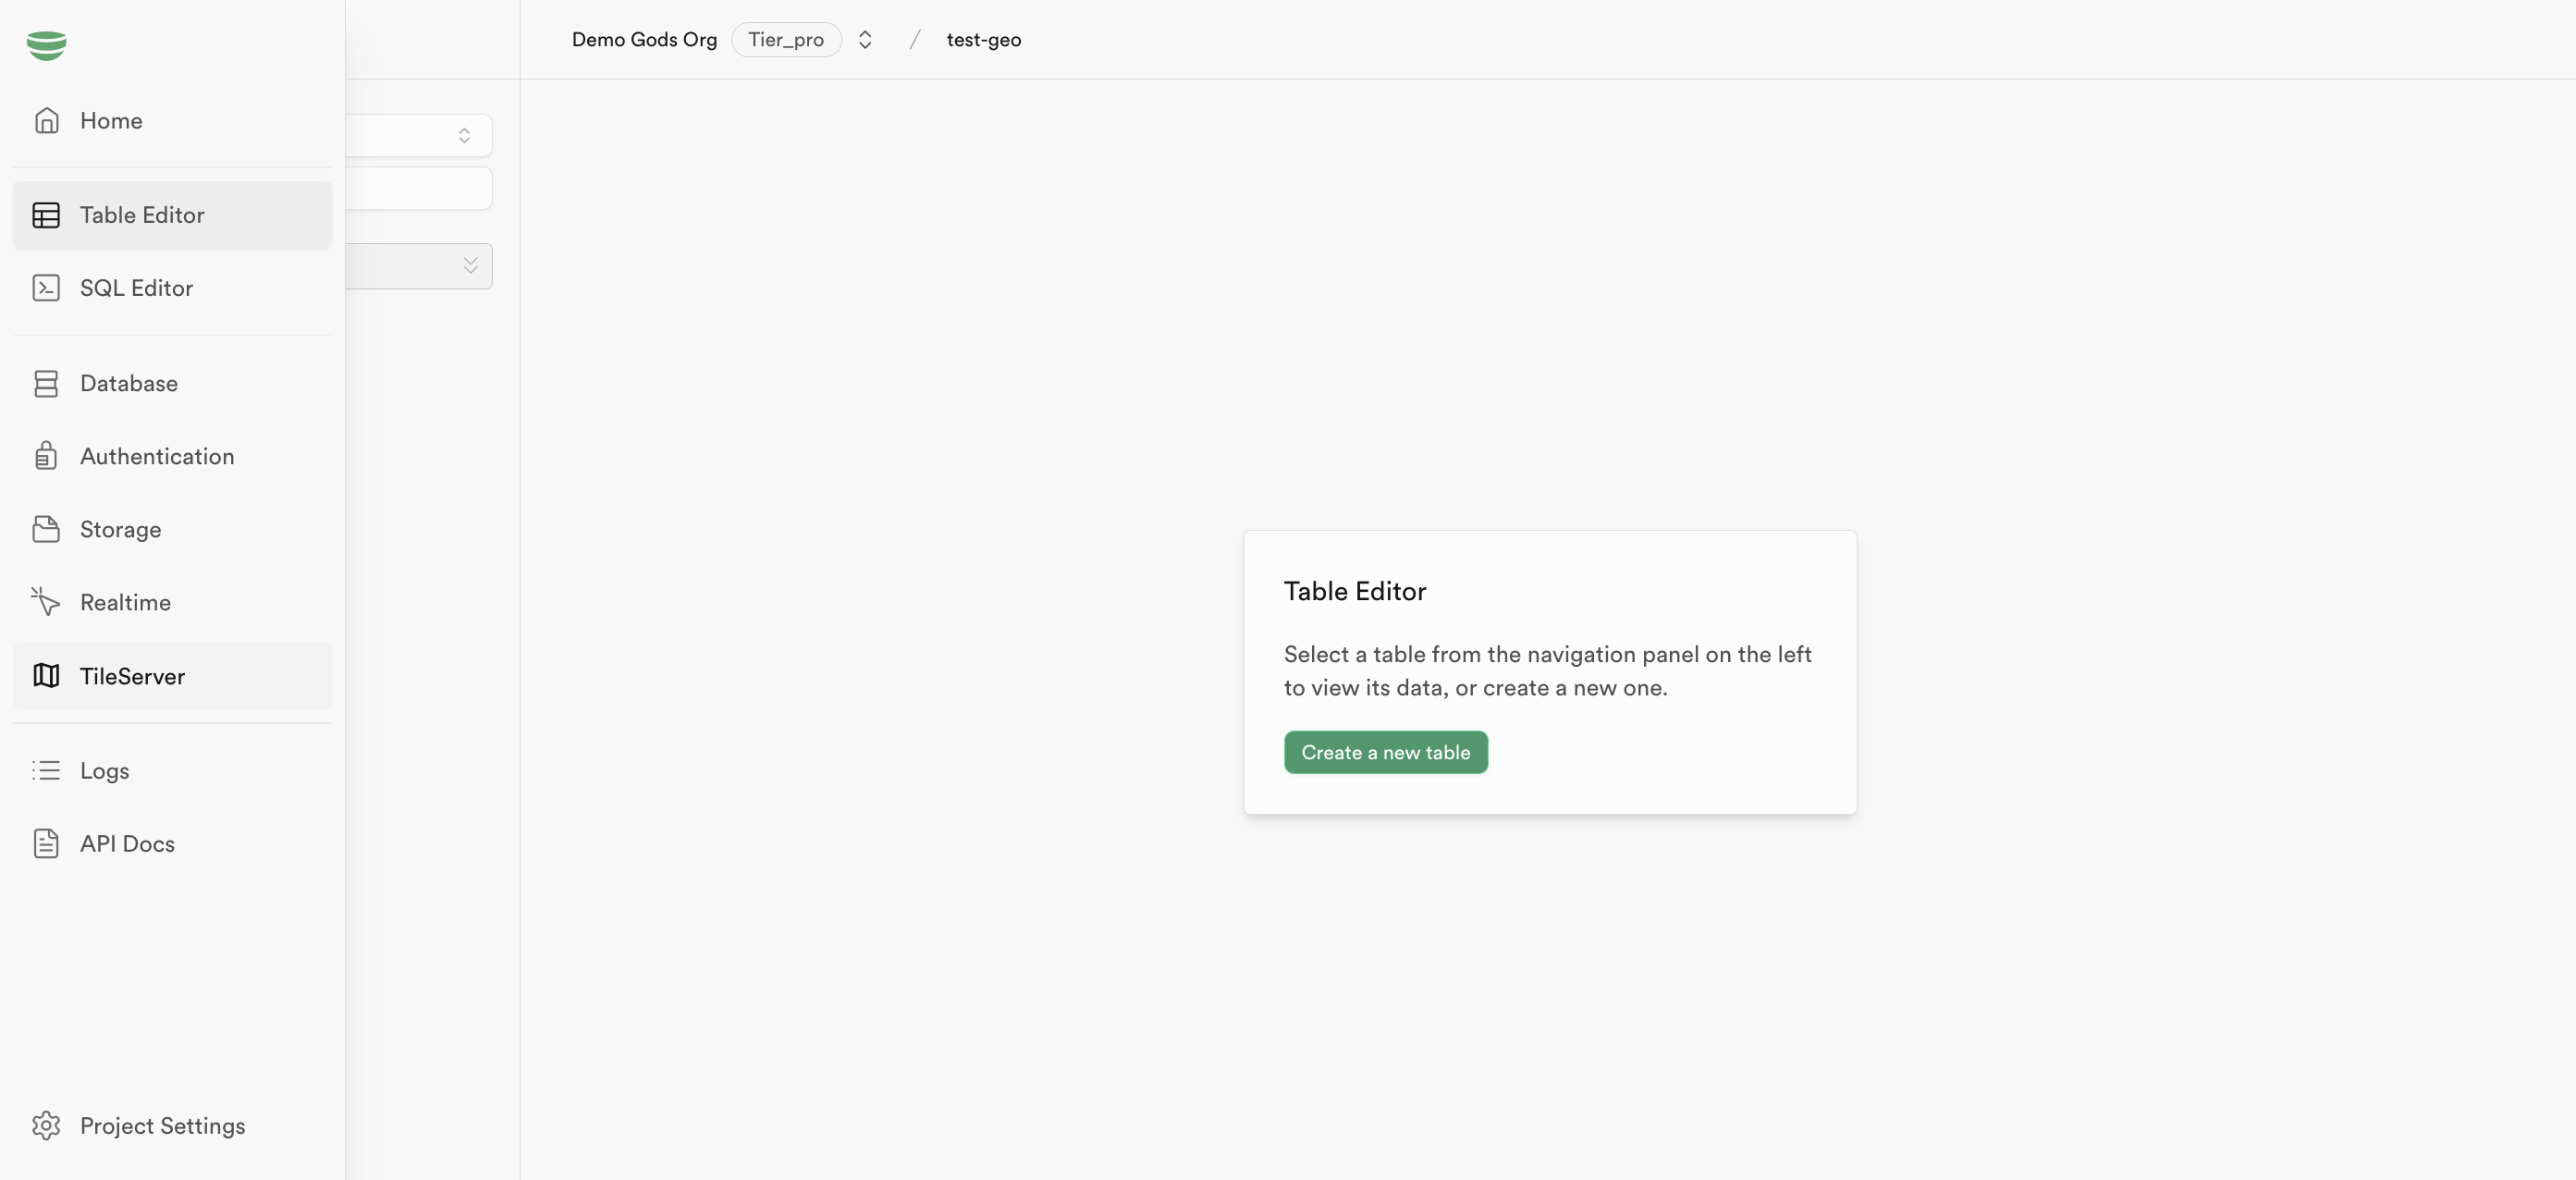This screenshot has height=1180, width=2576.
Task: Click the TileServer map icon
Action: 46,676
